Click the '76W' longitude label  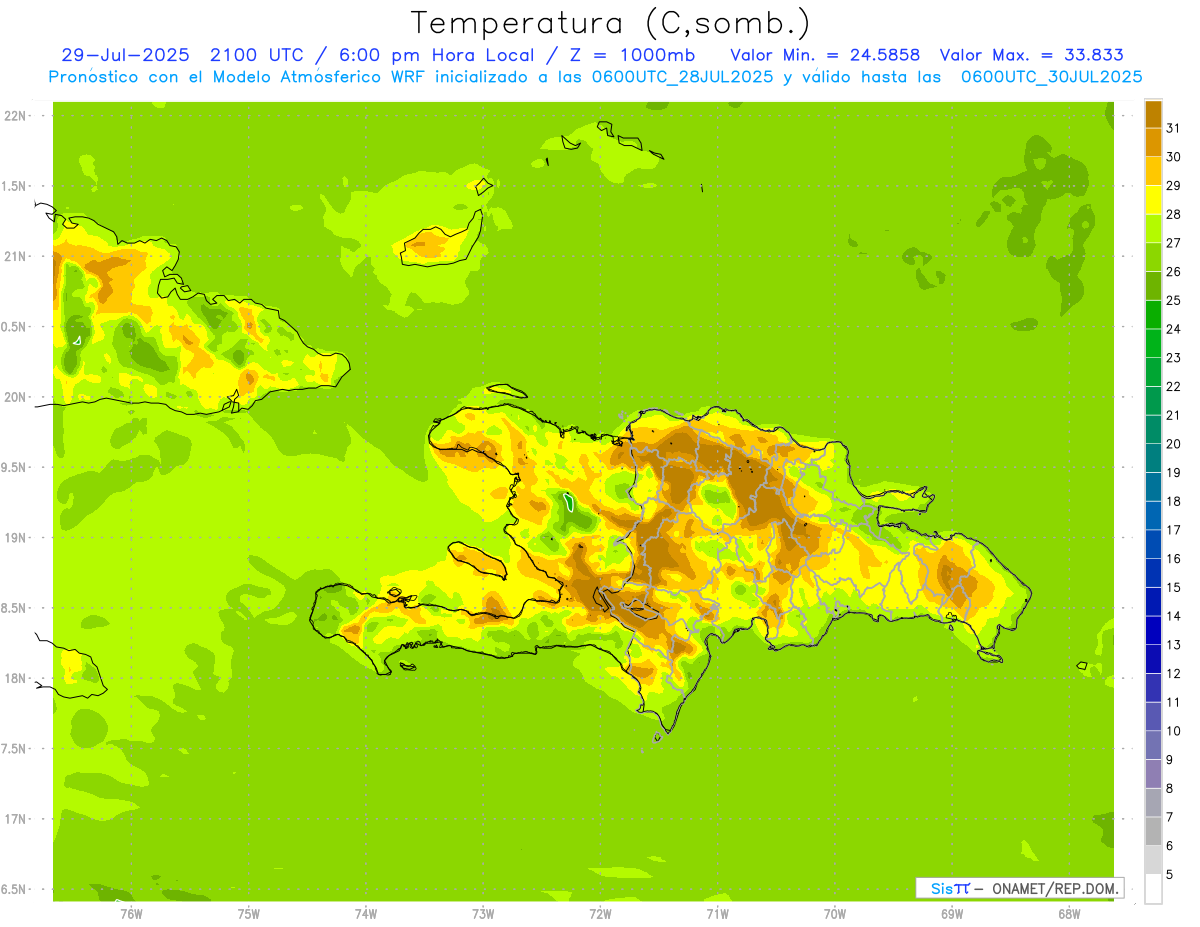click(x=131, y=914)
